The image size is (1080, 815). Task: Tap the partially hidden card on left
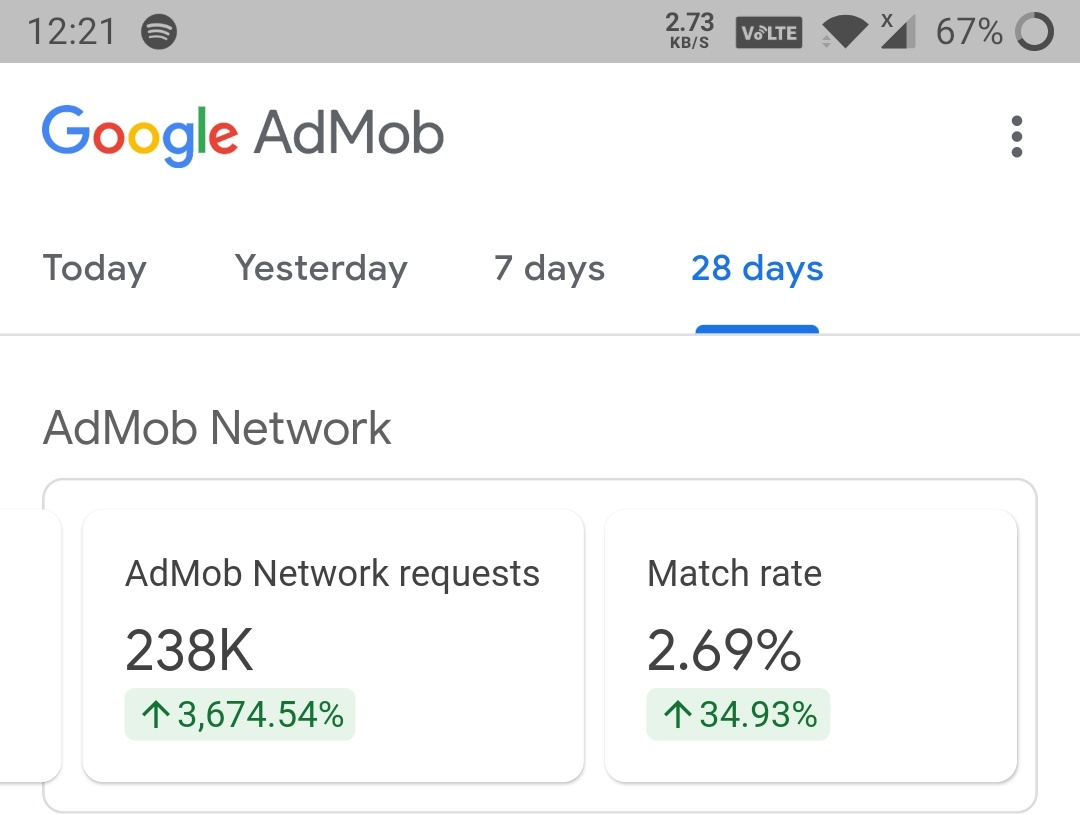(30, 645)
